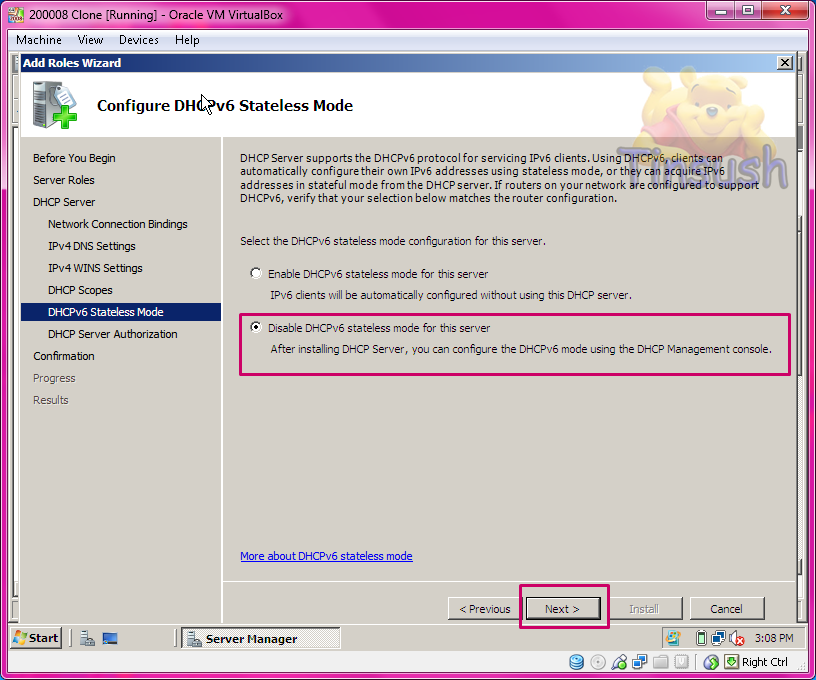816x680 pixels.
Task: Click the Next button
Action: (563, 609)
